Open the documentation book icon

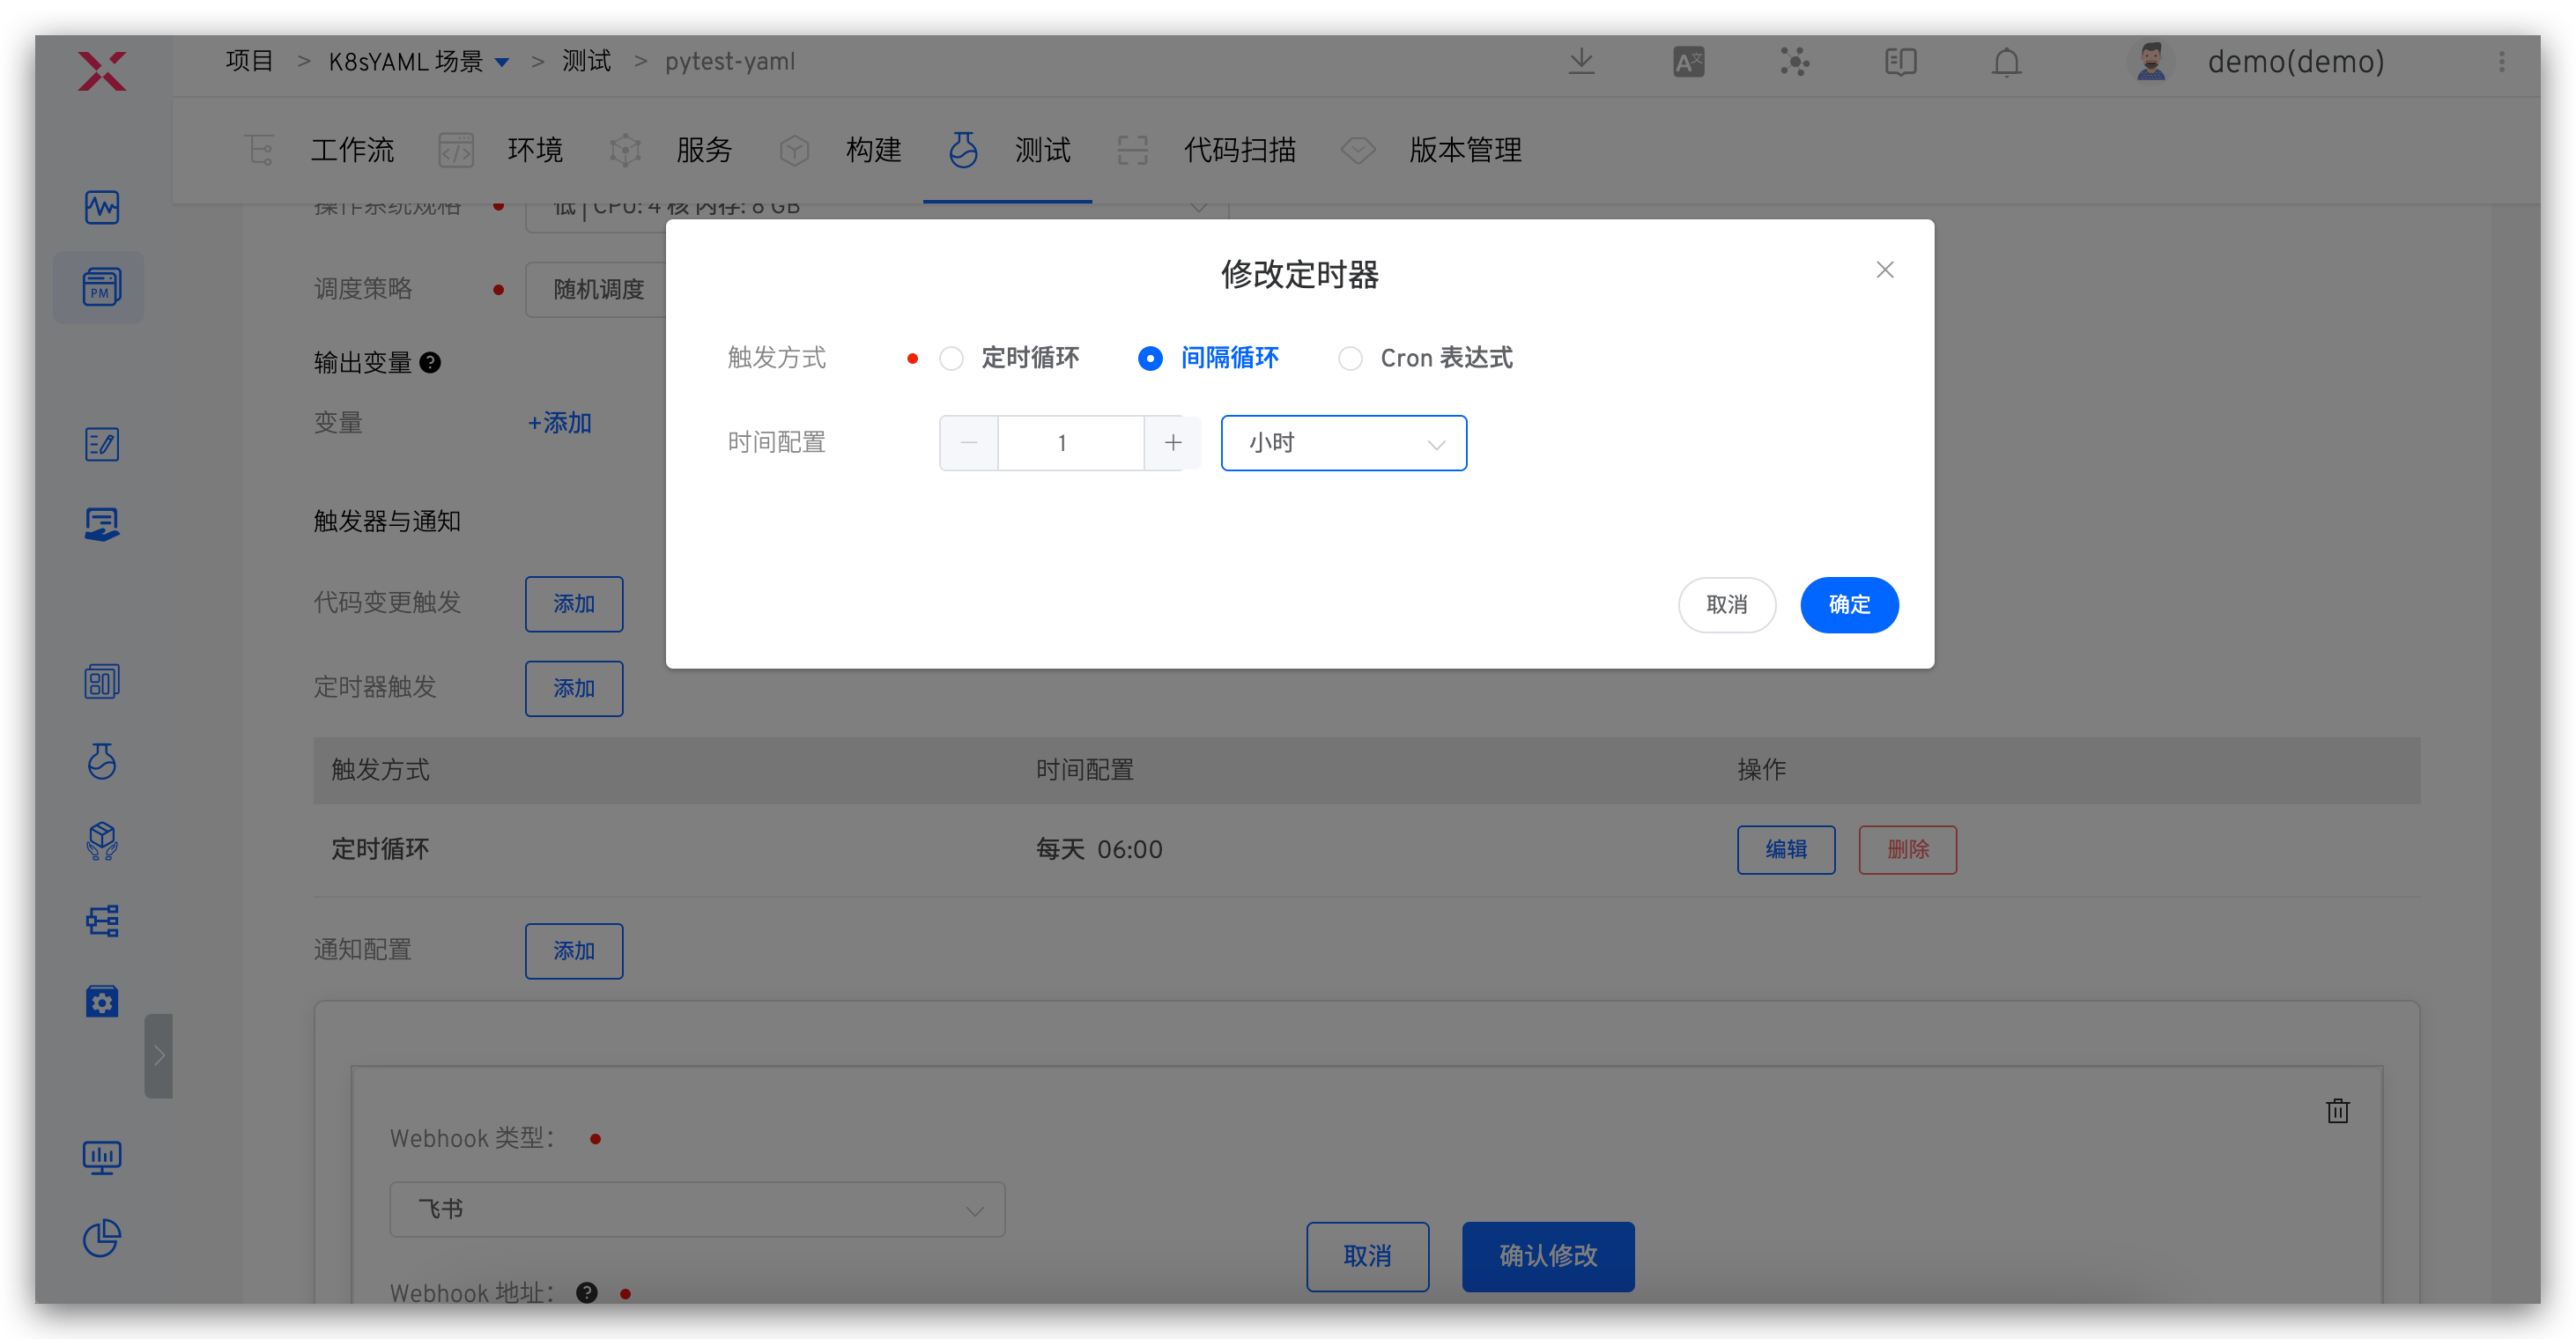pyautogui.click(x=1900, y=62)
